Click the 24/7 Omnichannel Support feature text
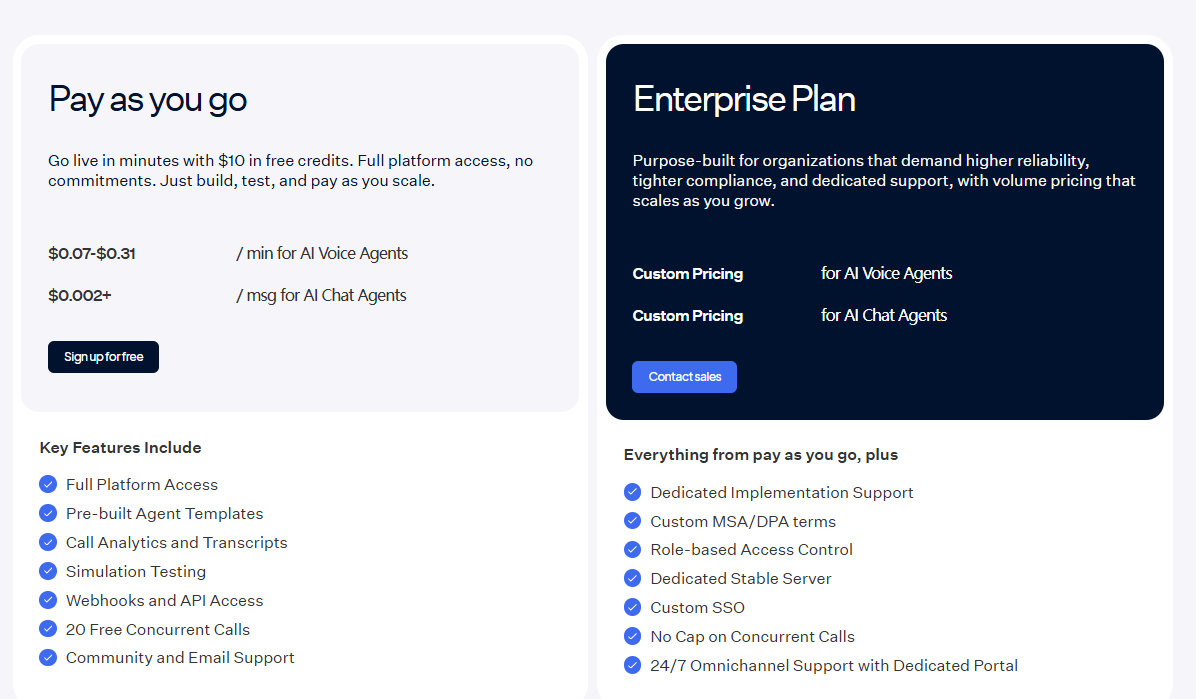 834,665
